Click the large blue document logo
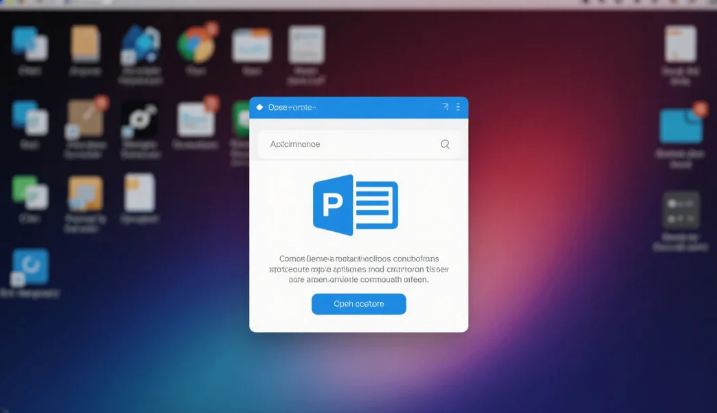The width and height of the screenshot is (717, 413). coord(355,206)
